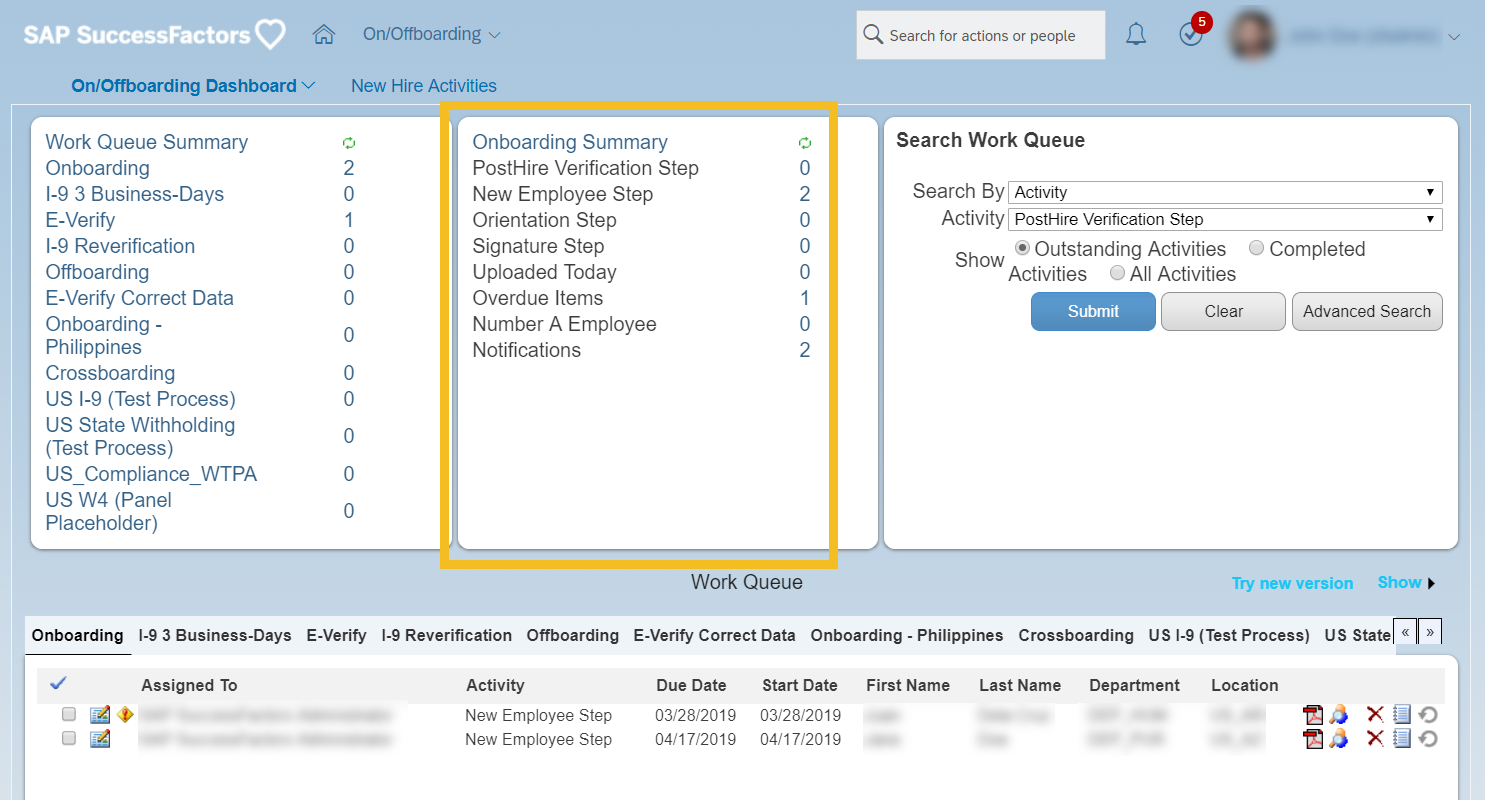Open E-Verify Correct Data tab

click(x=715, y=635)
